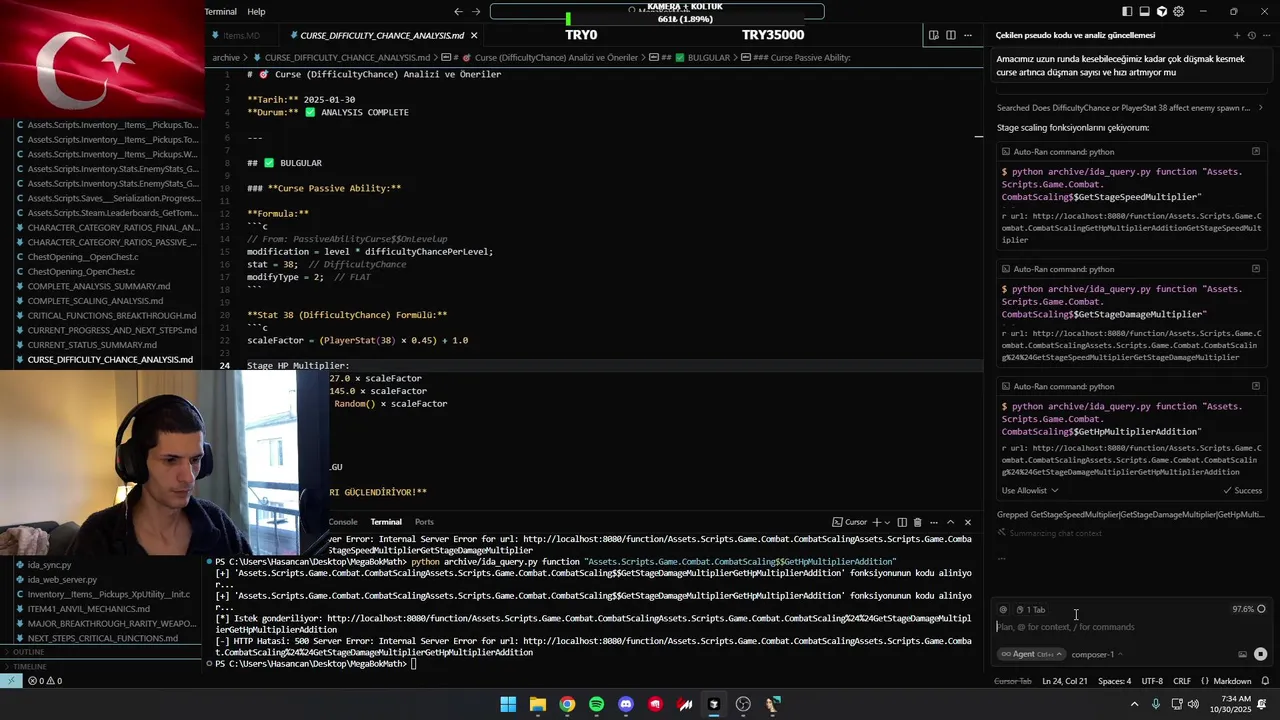Navigate back with the left arrow

[458, 11]
